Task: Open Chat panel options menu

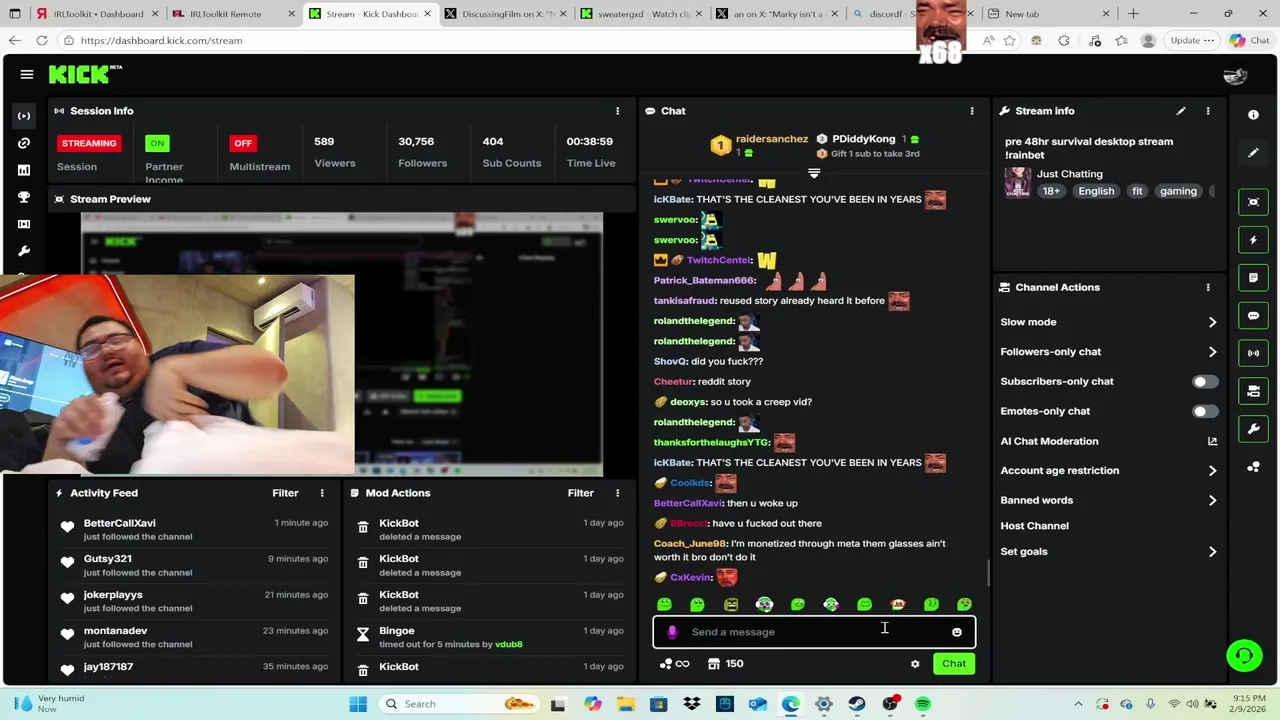Action: (972, 111)
